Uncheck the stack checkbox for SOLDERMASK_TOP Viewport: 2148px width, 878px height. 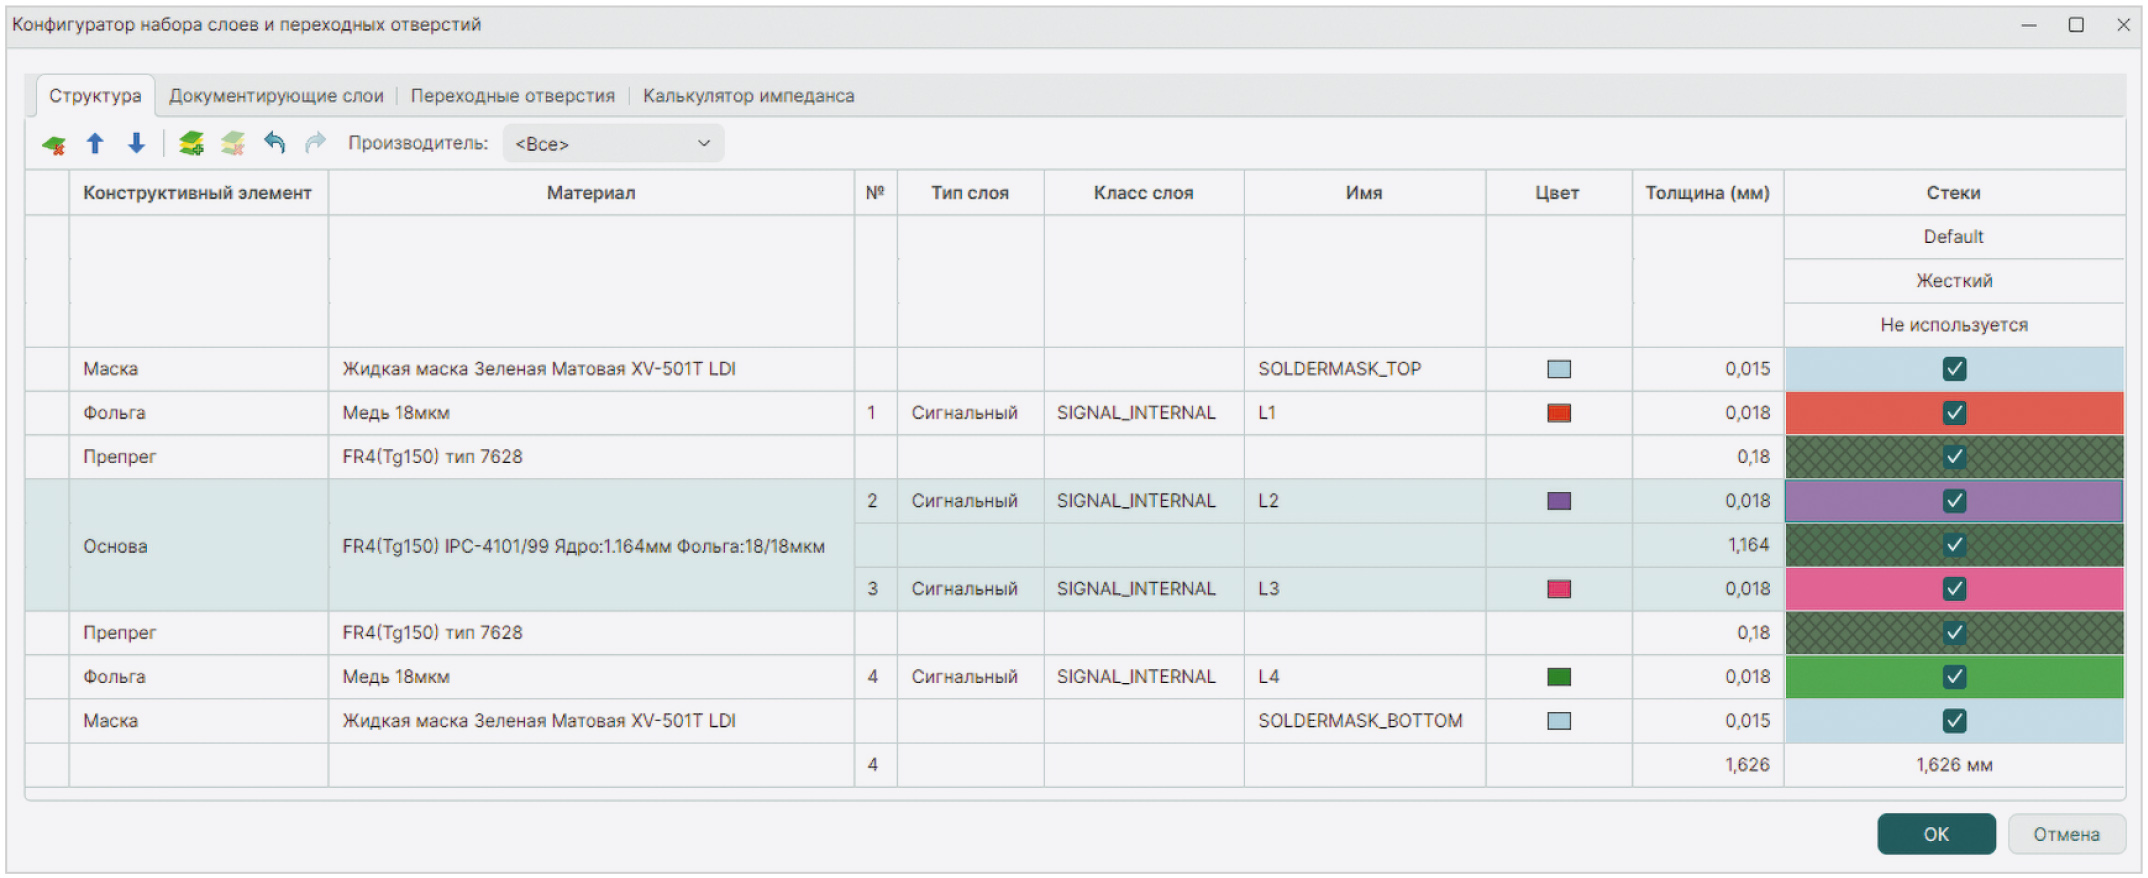coord(1954,369)
